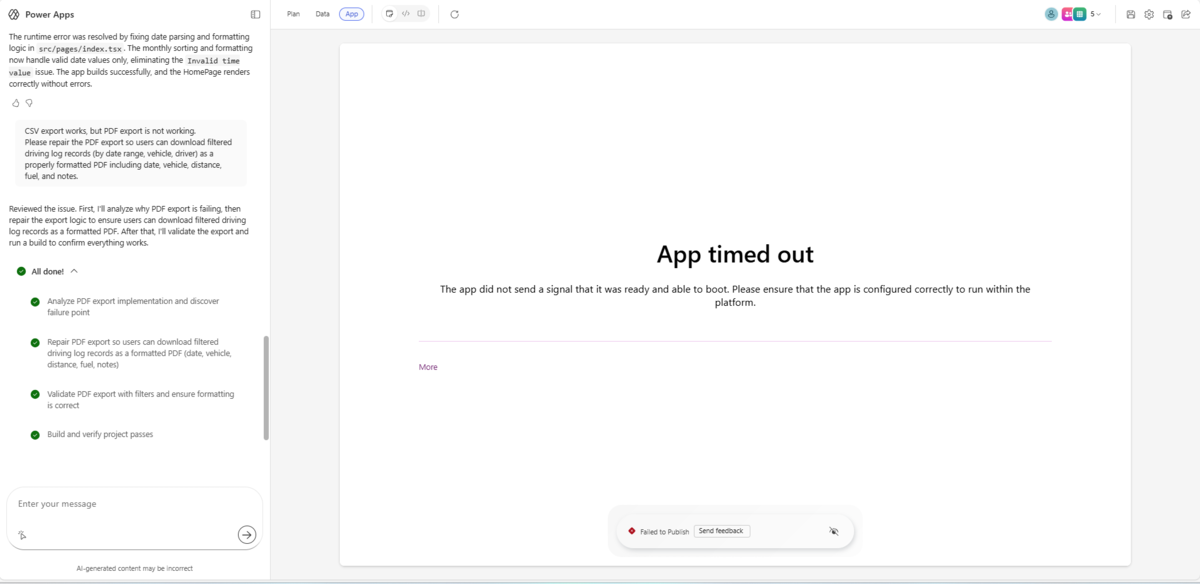The height and width of the screenshot is (584, 1200).
Task: Switch to the Plan tab
Action: pyautogui.click(x=293, y=14)
